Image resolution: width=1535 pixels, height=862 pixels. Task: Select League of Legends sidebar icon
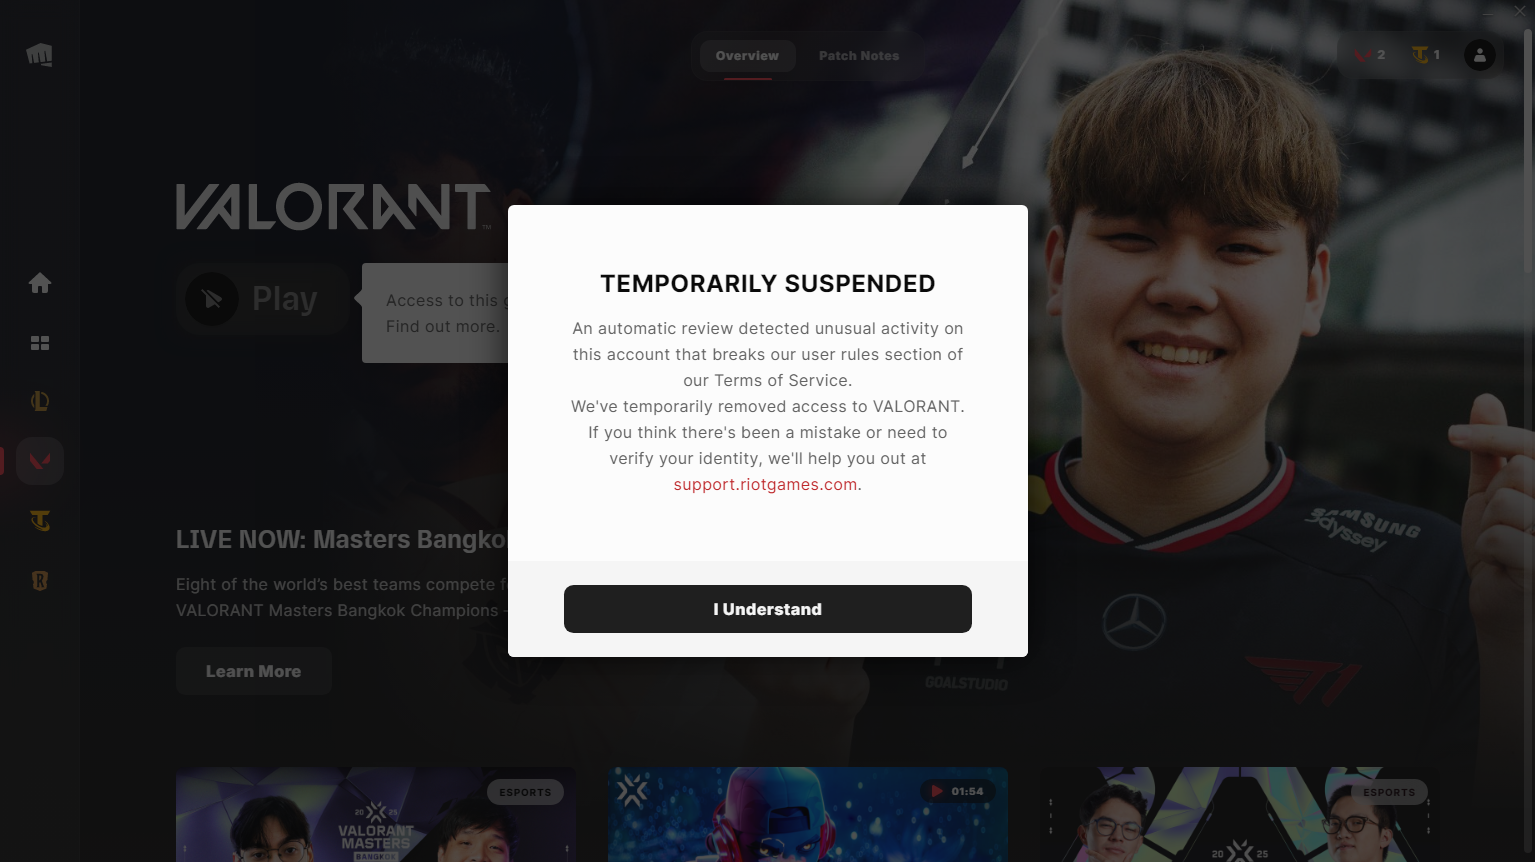[40, 401]
